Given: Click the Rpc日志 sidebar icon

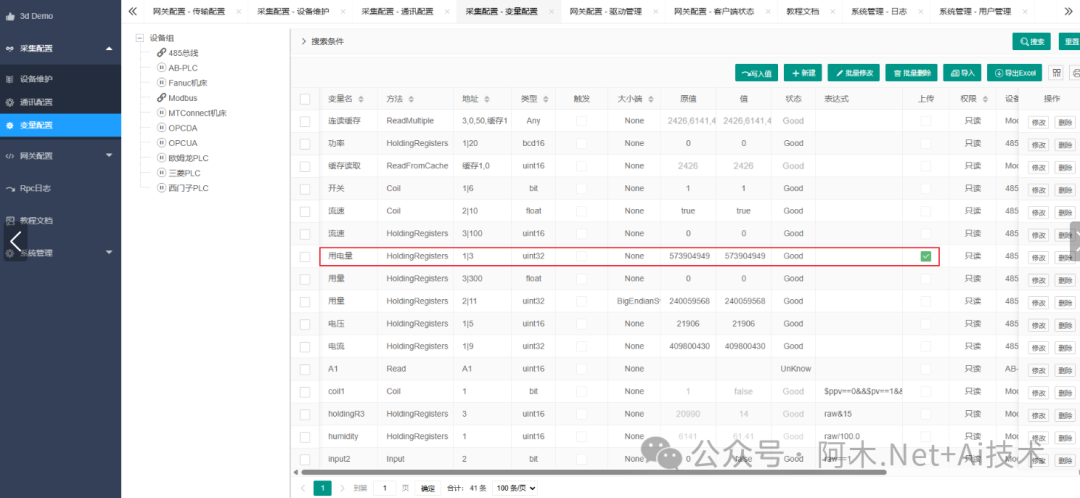Looking at the screenshot, I should click(10, 188).
